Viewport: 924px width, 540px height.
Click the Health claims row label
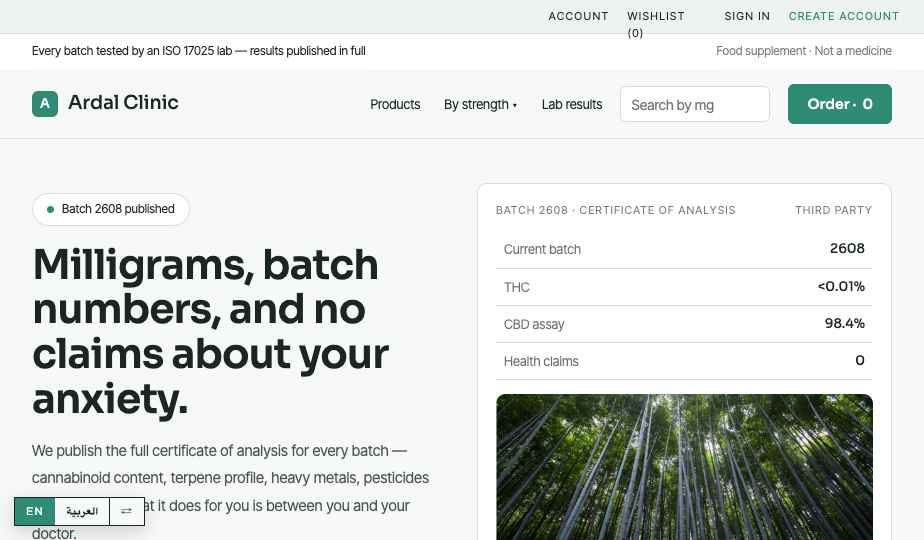[x=541, y=361]
